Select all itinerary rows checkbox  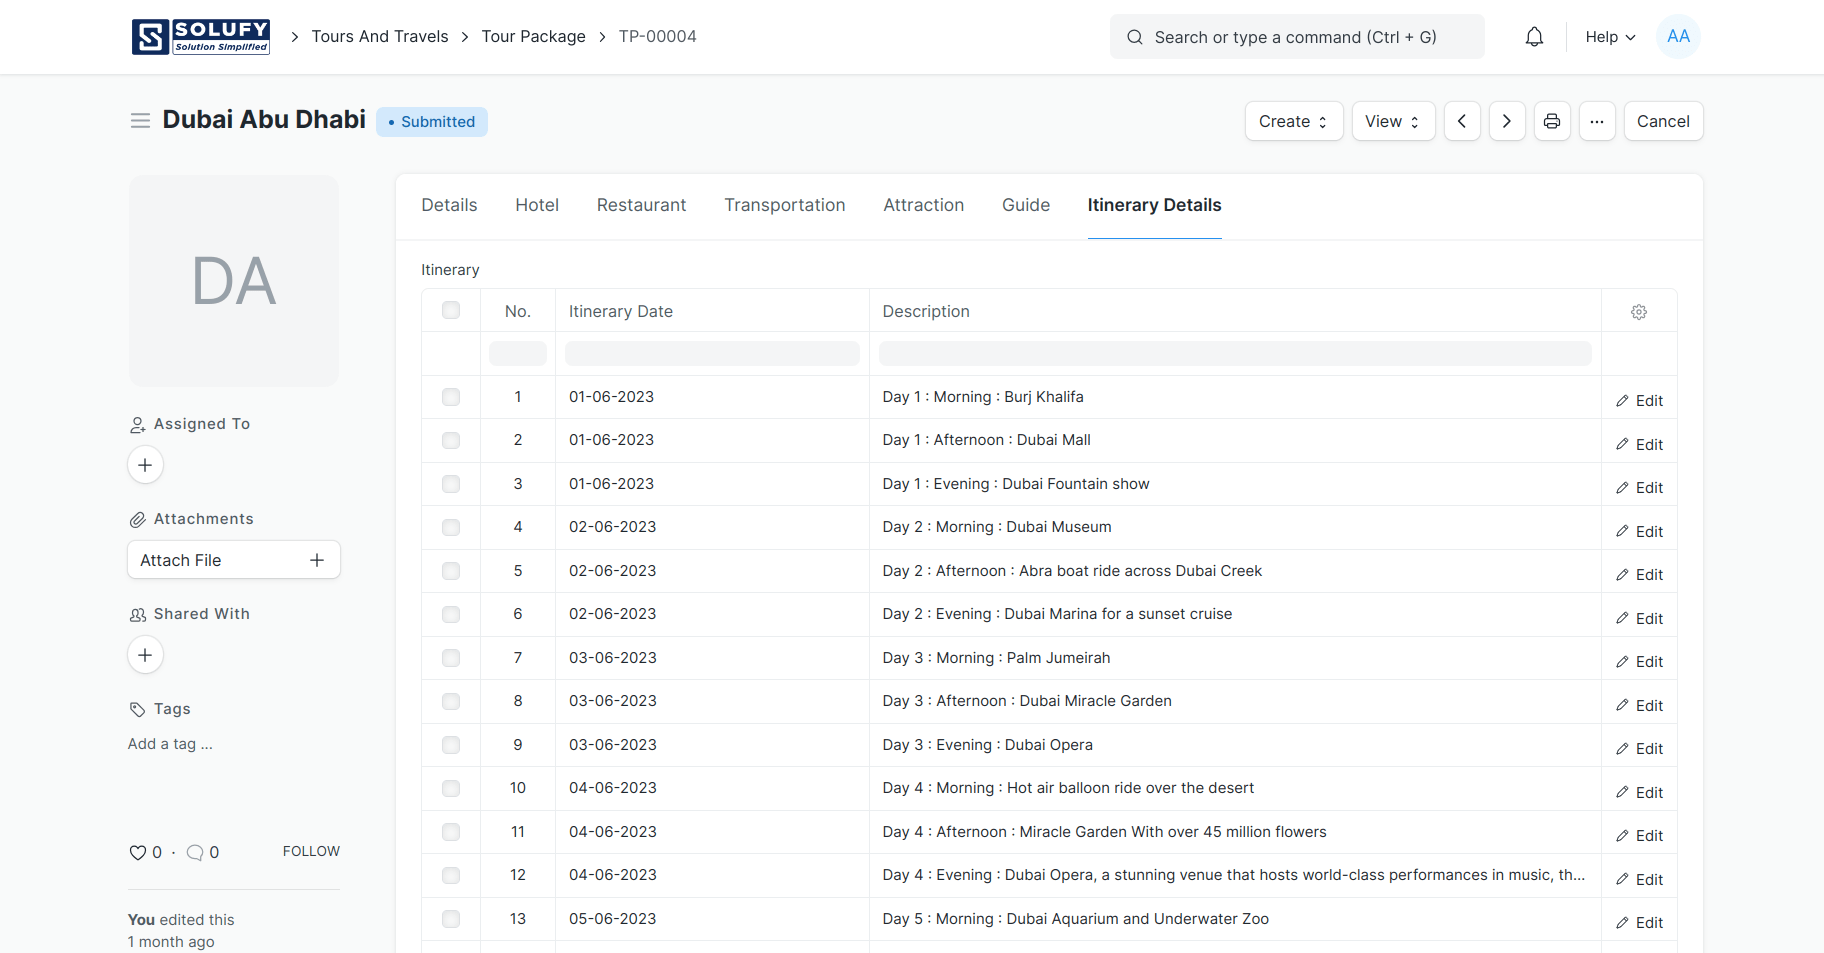click(451, 310)
